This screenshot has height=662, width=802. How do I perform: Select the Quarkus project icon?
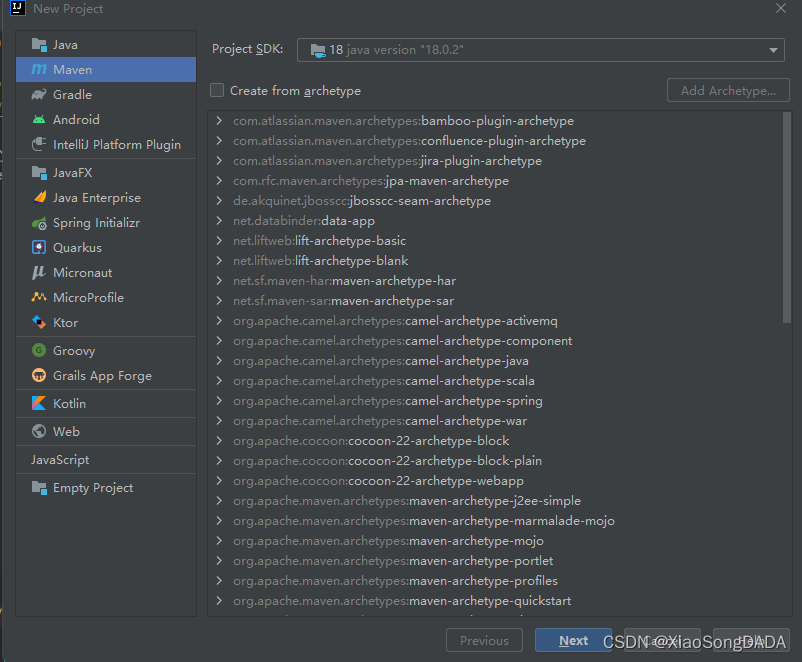(39, 248)
